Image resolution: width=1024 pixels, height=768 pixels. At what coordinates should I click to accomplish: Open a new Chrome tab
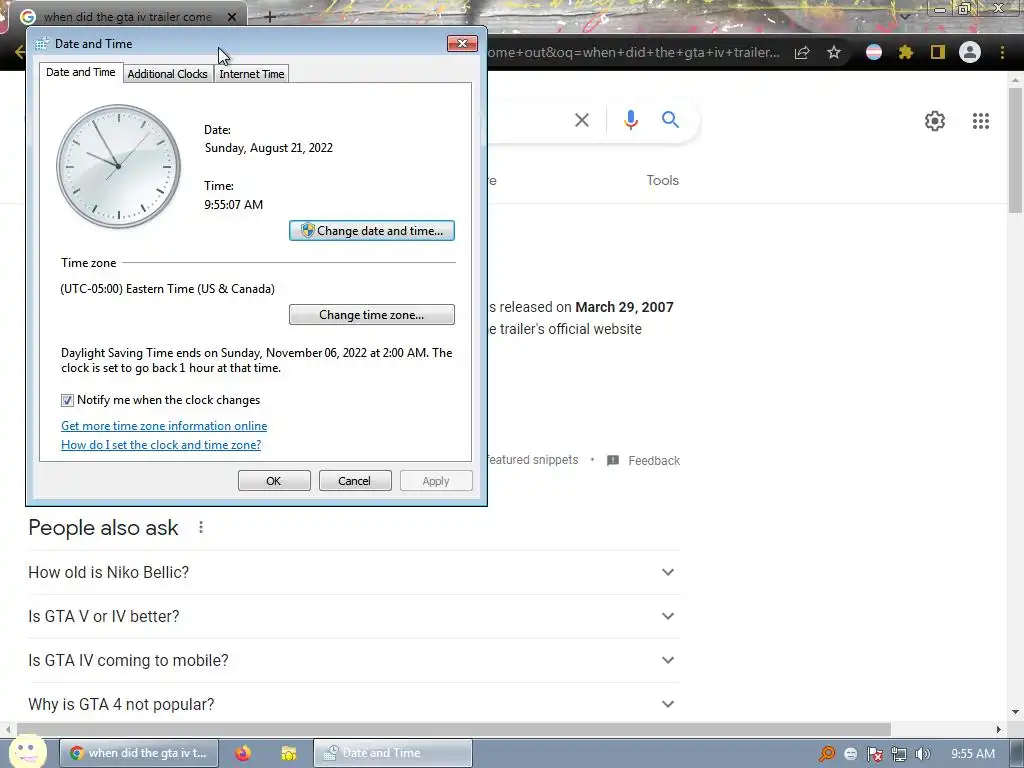[269, 17]
